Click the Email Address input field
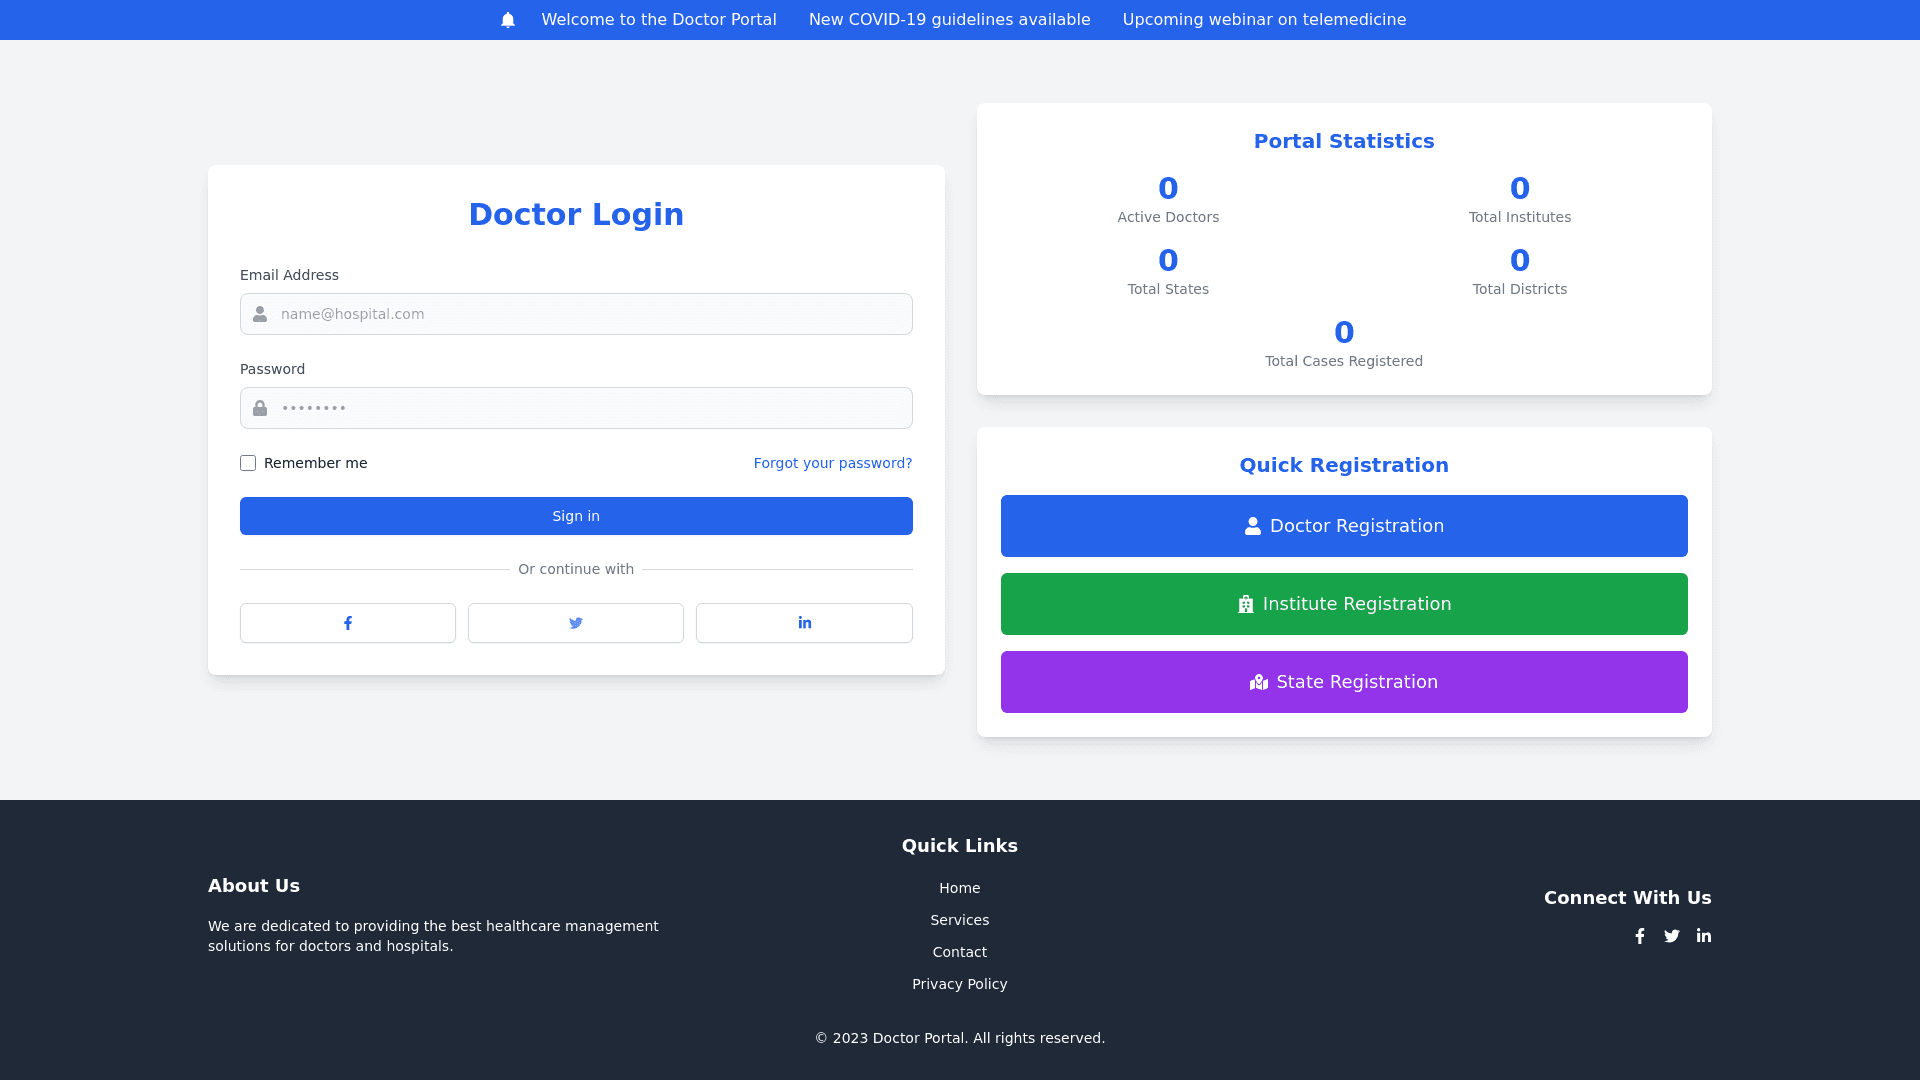 [590, 314]
